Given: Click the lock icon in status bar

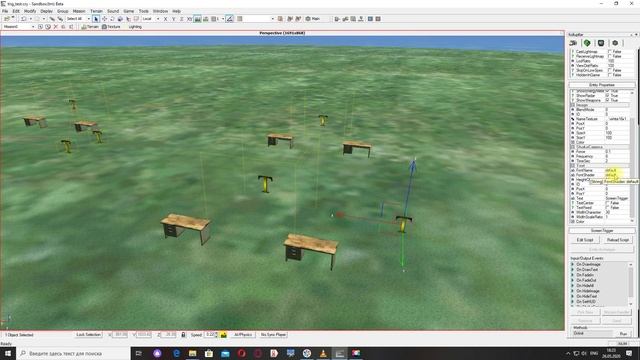Looking at the screenshot, I should [x=183, y=335].
